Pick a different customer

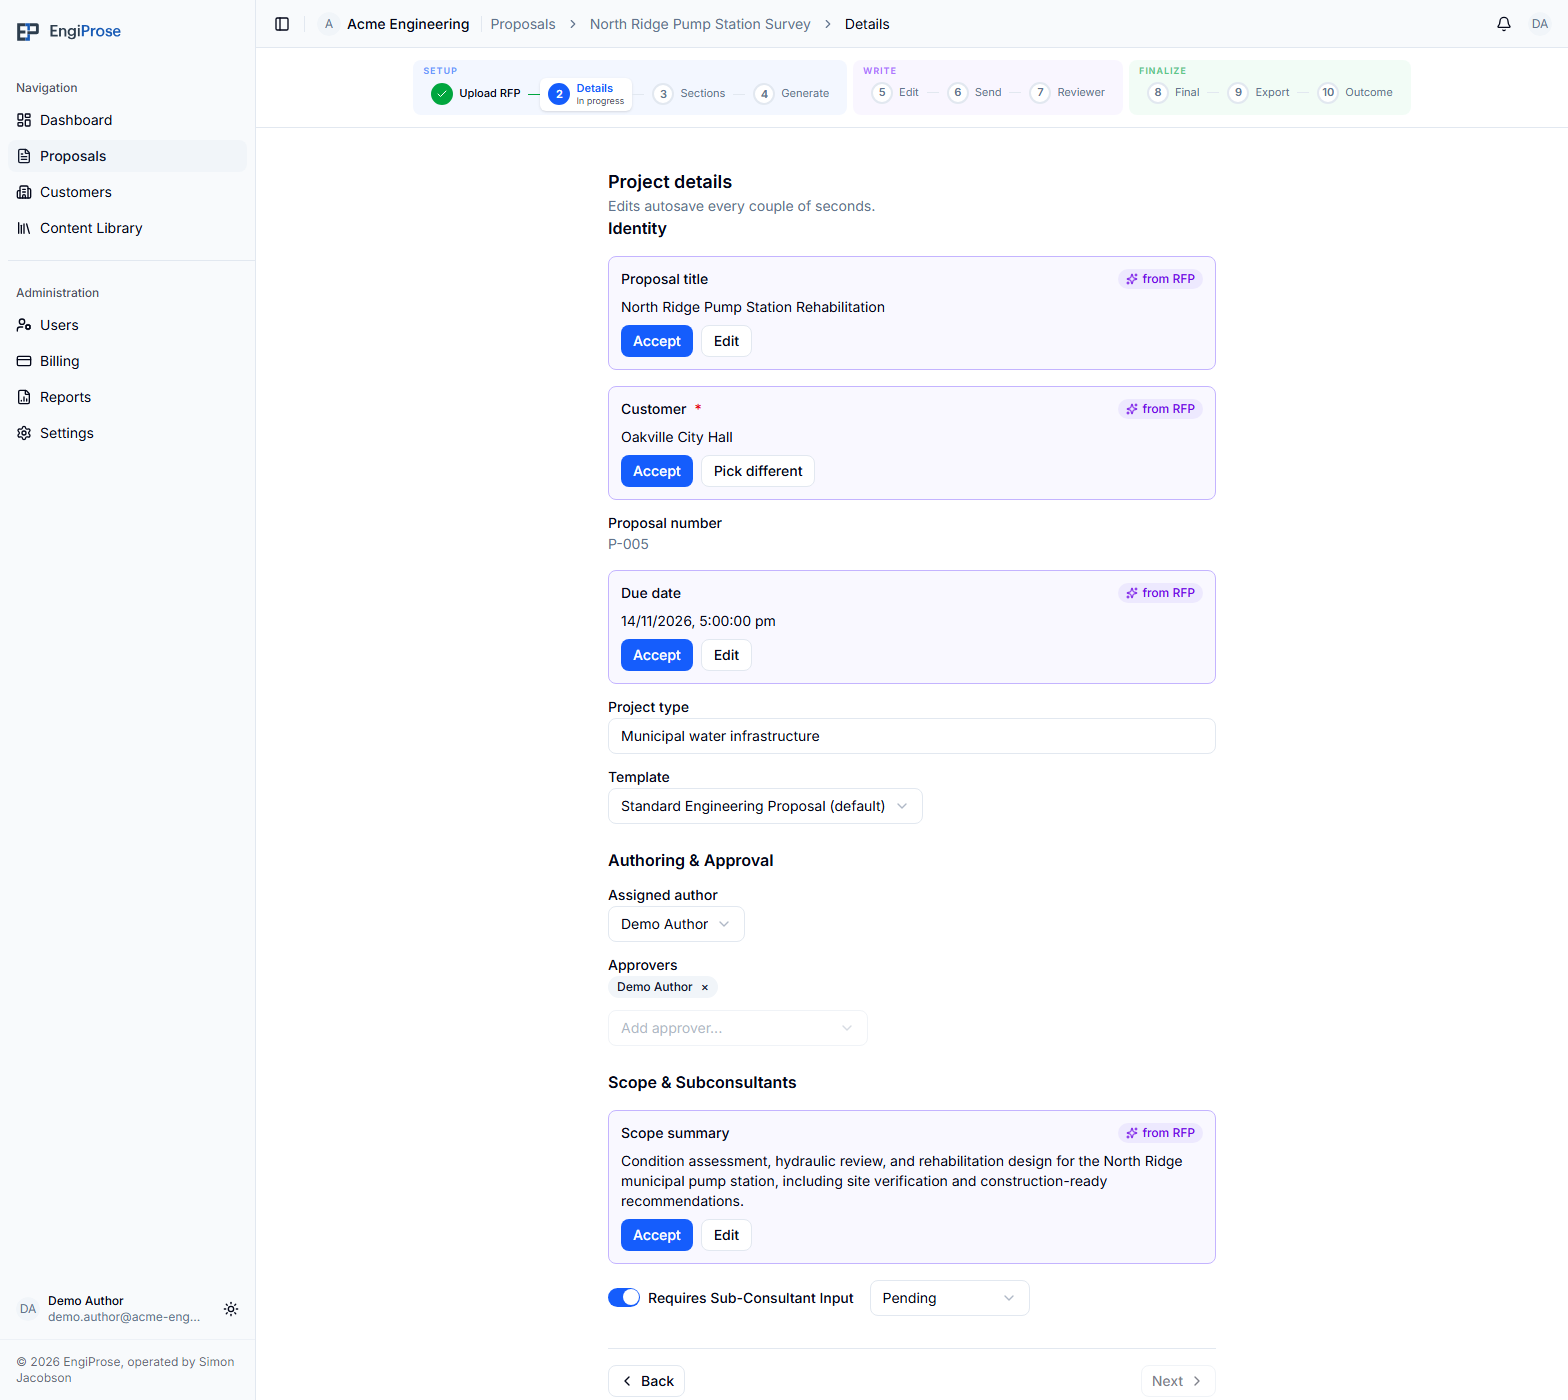[x=758, y=471]
